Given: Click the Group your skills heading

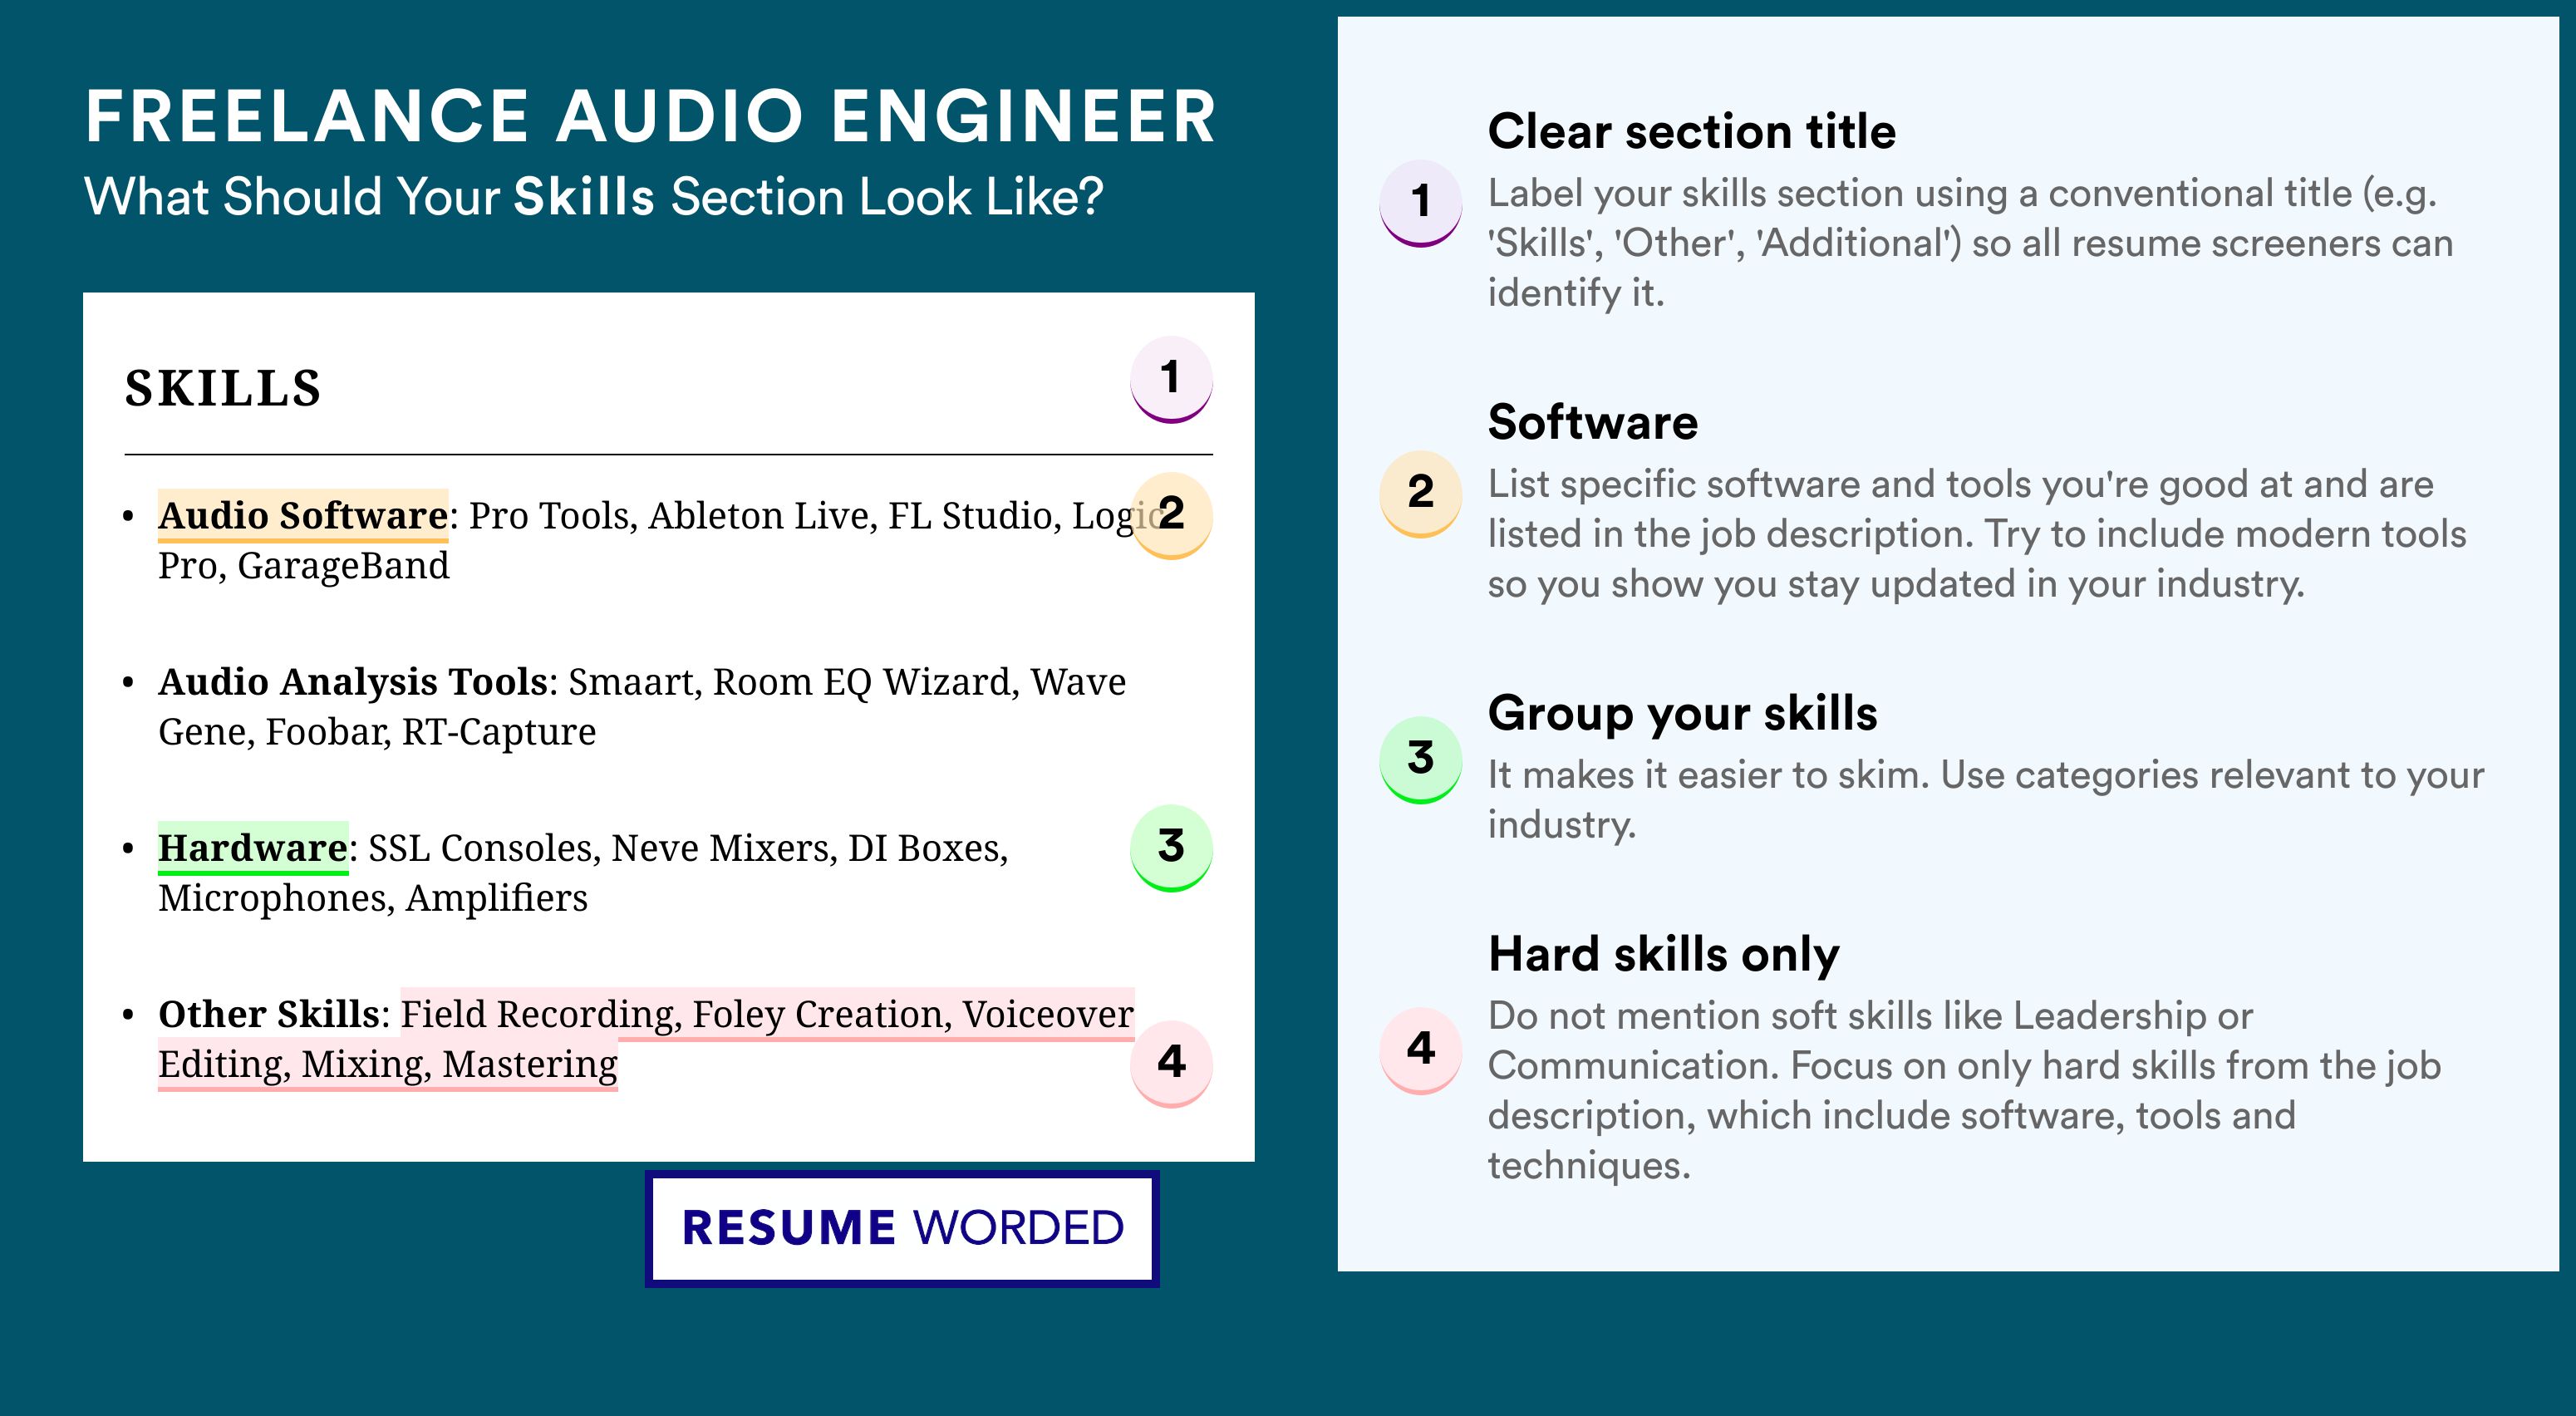Looking at the screenshot, I should click(1682, 714).
